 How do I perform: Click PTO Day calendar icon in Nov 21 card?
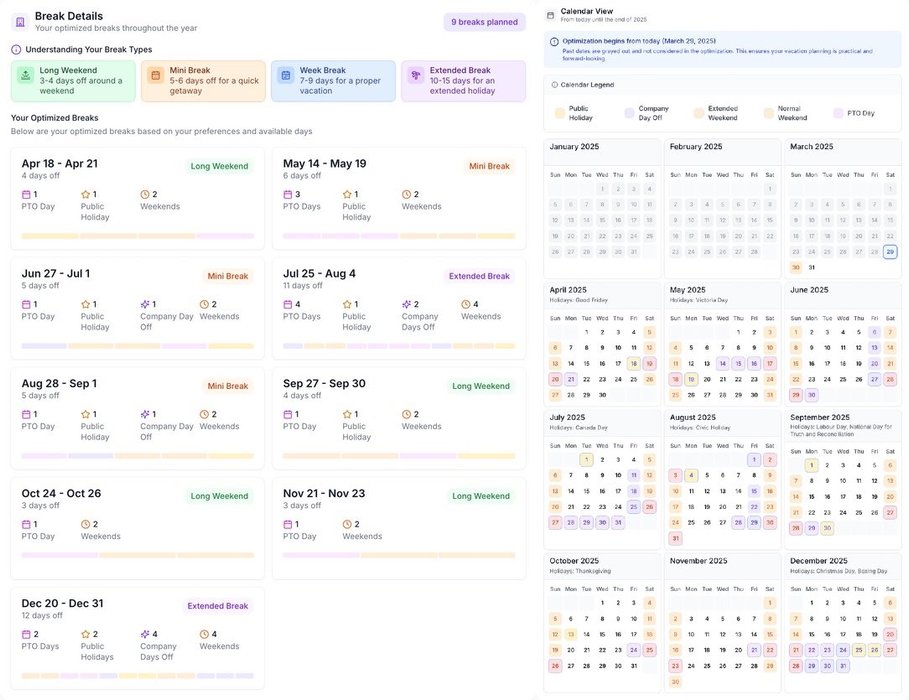pyautogui.click(x=288, y=524)
